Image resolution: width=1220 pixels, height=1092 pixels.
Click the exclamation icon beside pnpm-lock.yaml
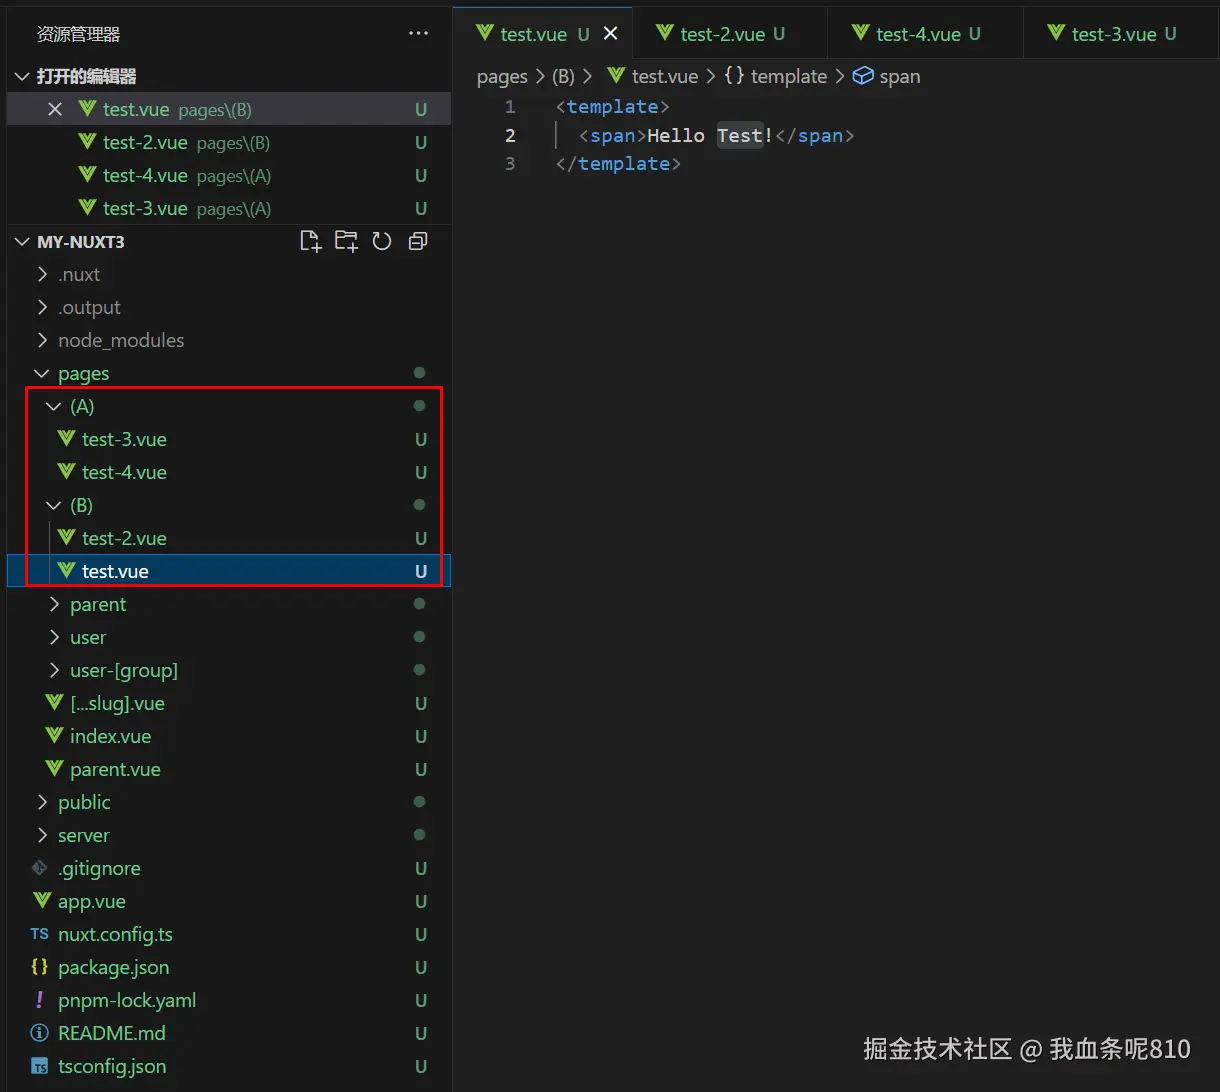tap(39, 1000)
